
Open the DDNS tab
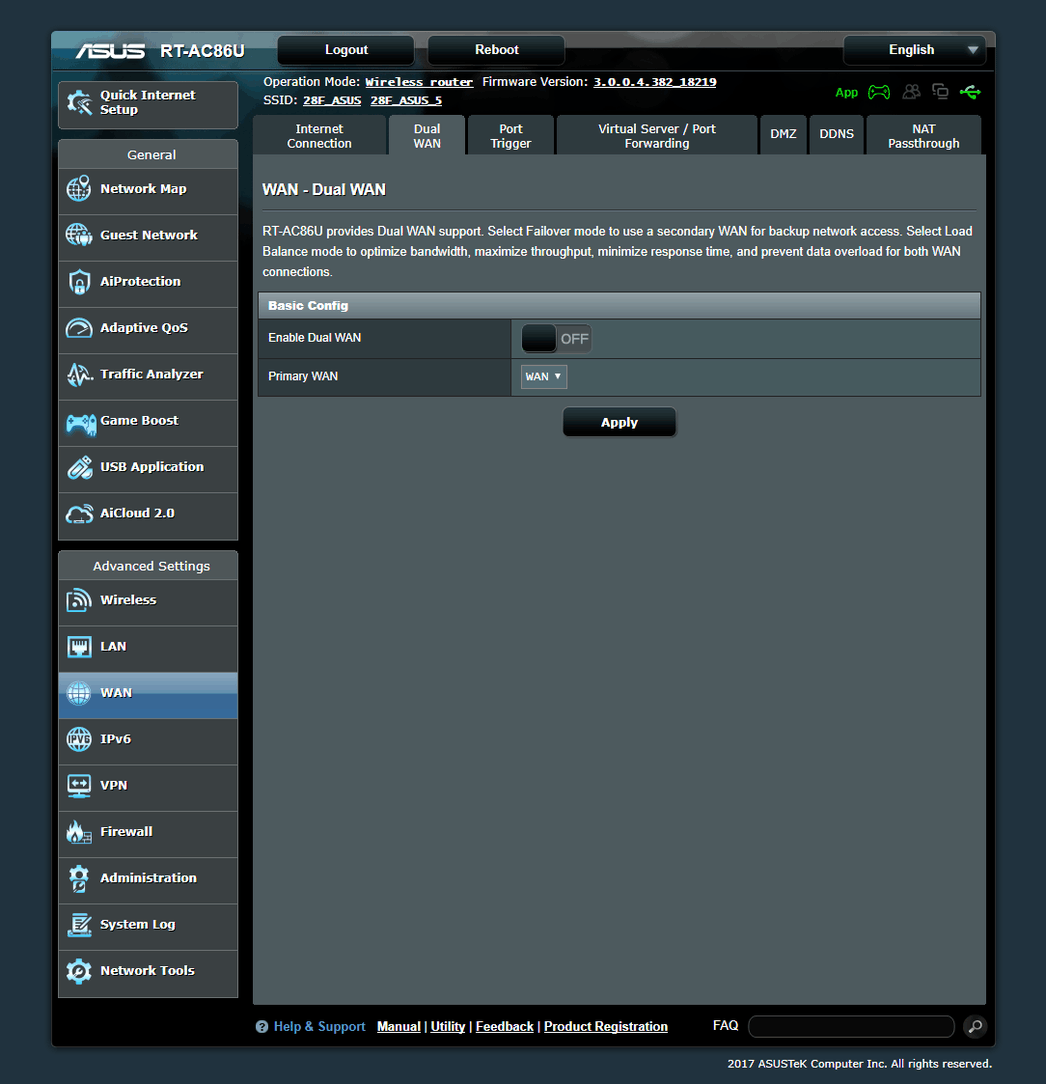[x=837, y=136]
